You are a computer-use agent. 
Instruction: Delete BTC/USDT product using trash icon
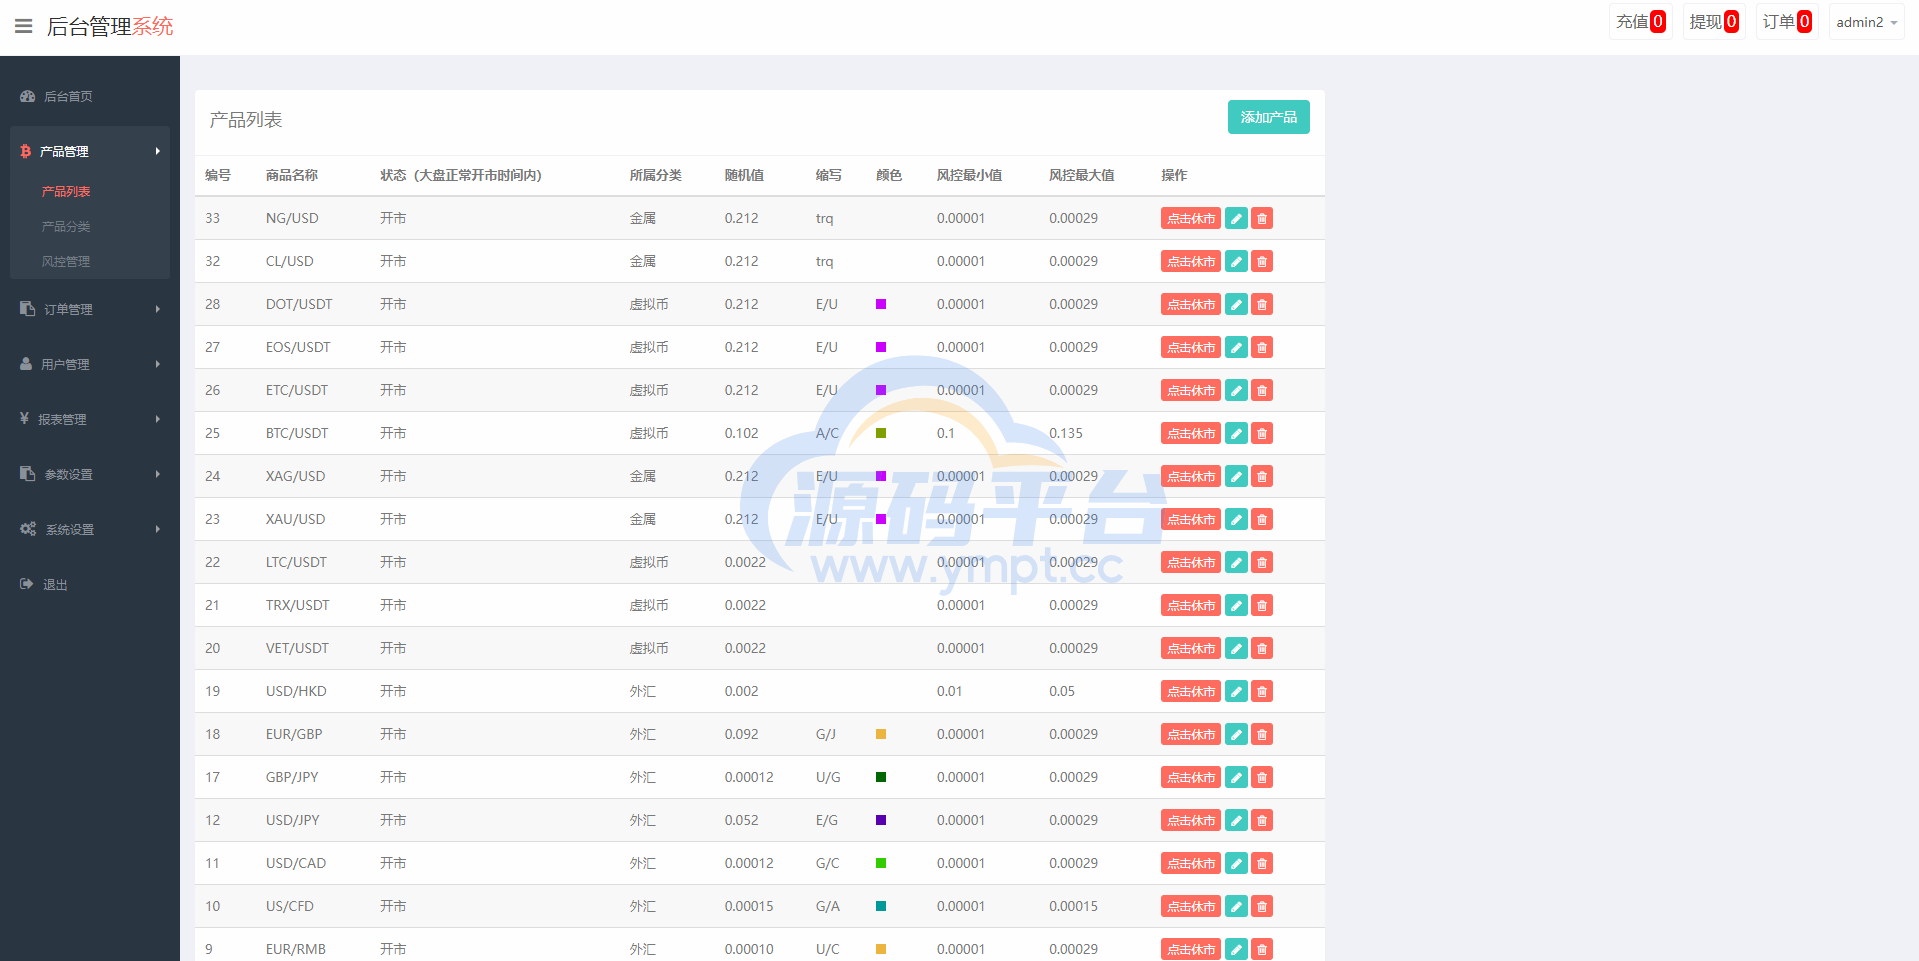[x=1262, y=433]
